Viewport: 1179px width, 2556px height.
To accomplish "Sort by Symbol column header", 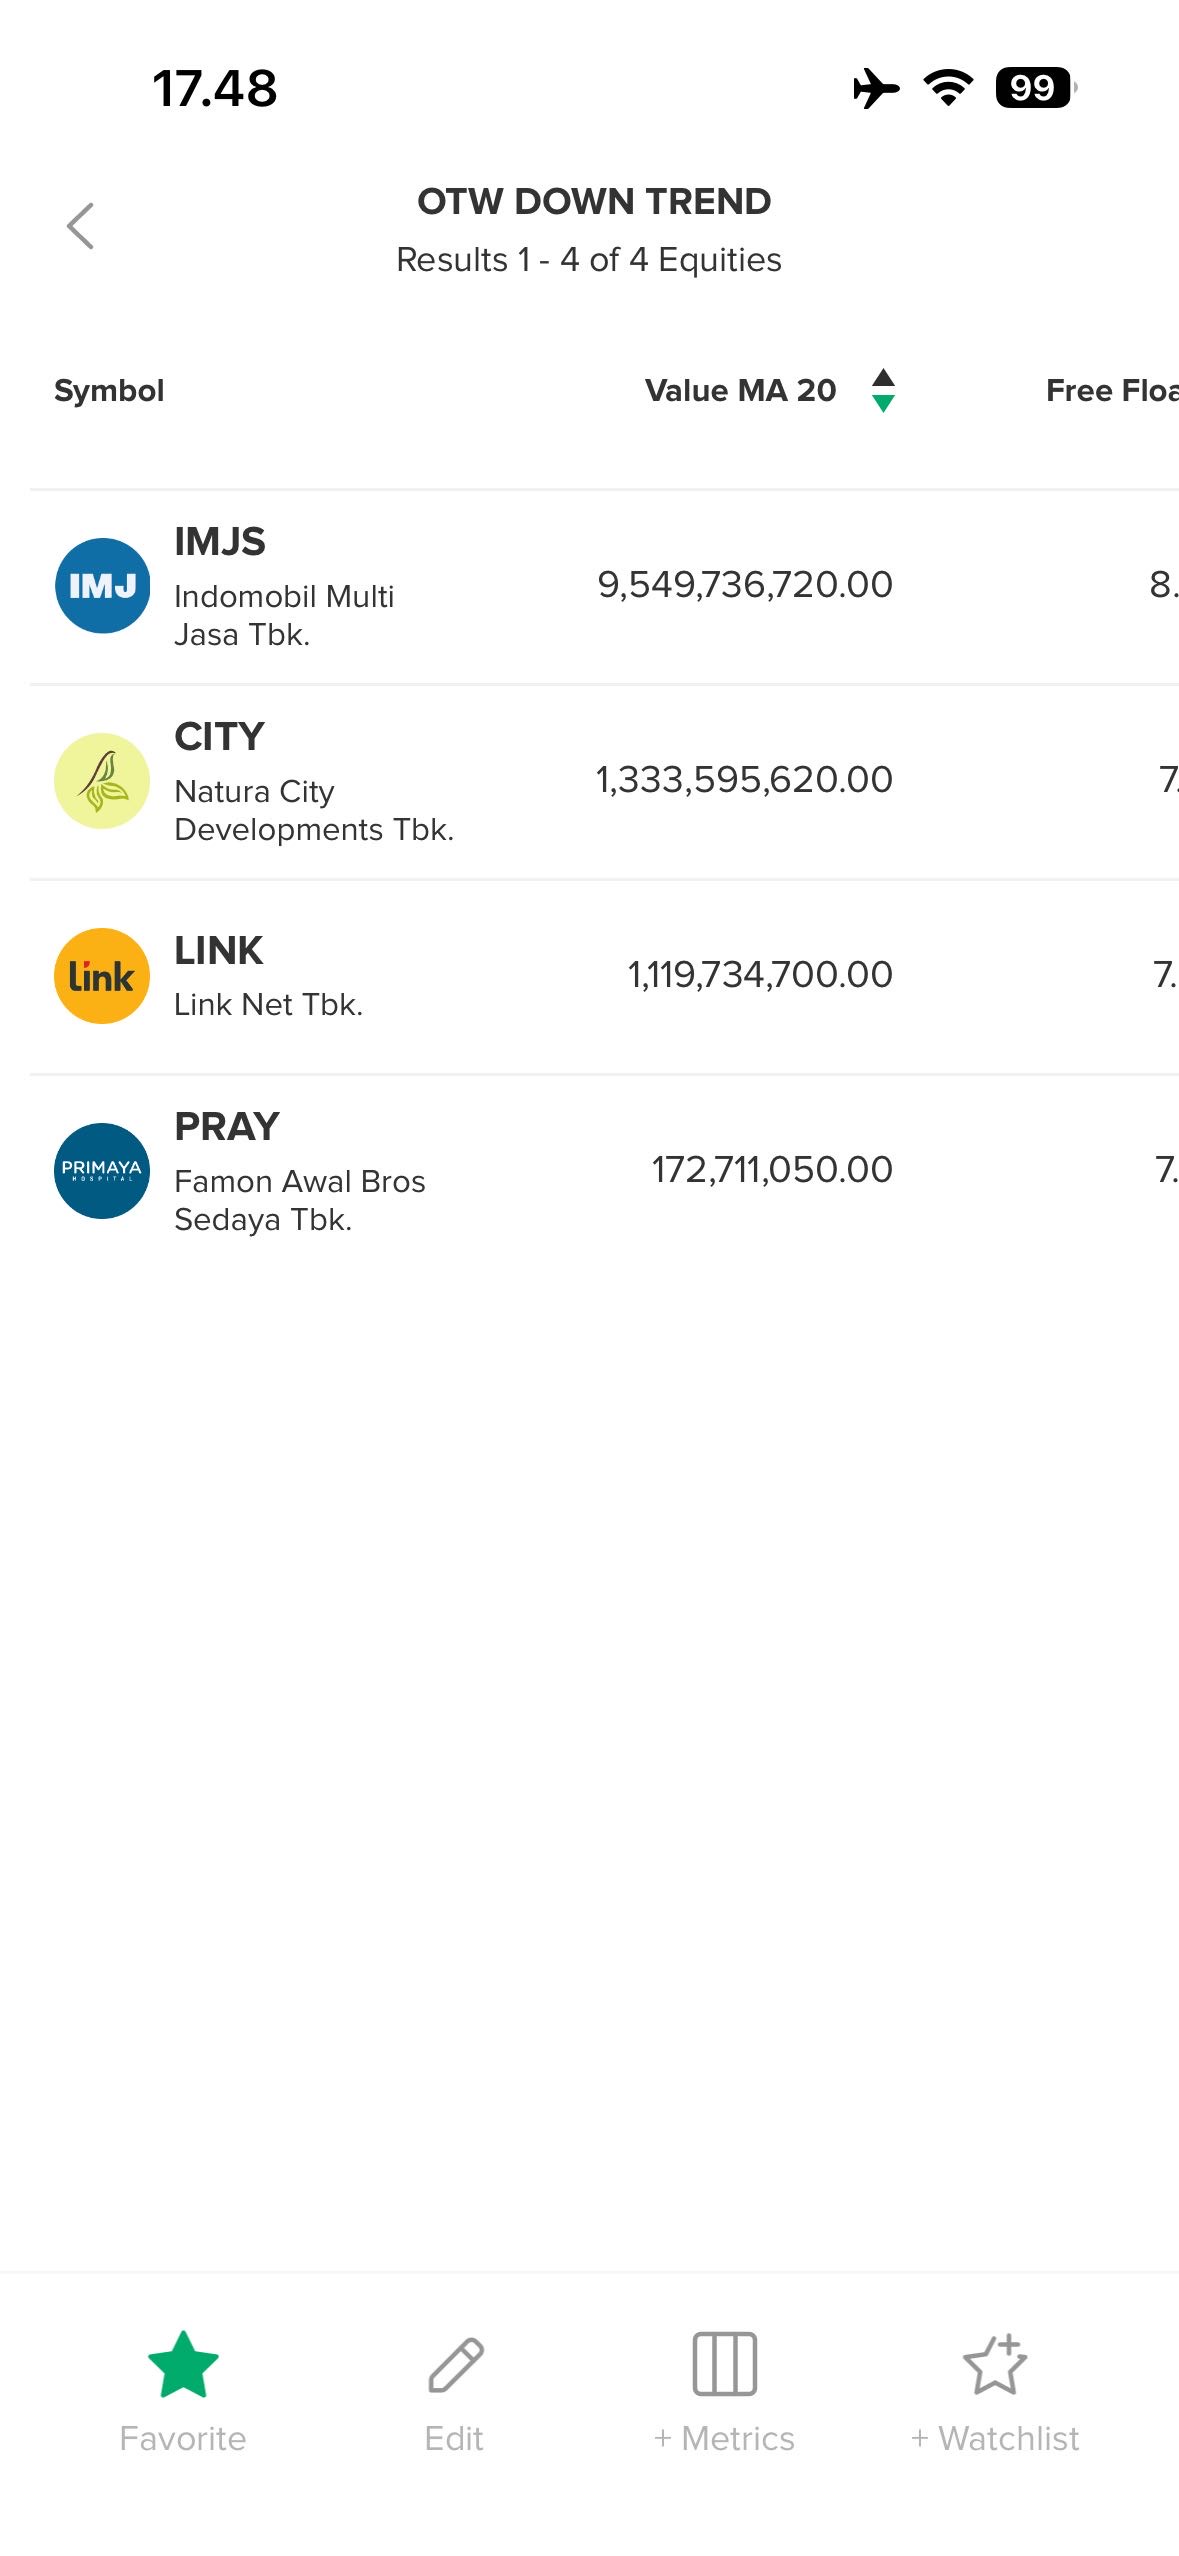I will [109, 391].
